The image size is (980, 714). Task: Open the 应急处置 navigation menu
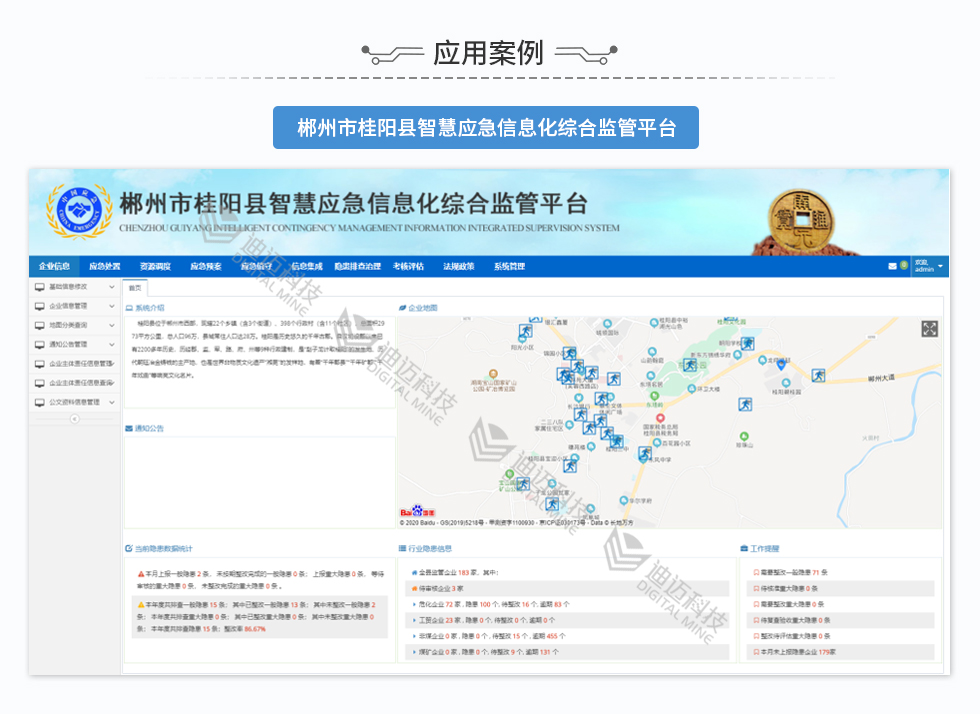tap(104, 267)
